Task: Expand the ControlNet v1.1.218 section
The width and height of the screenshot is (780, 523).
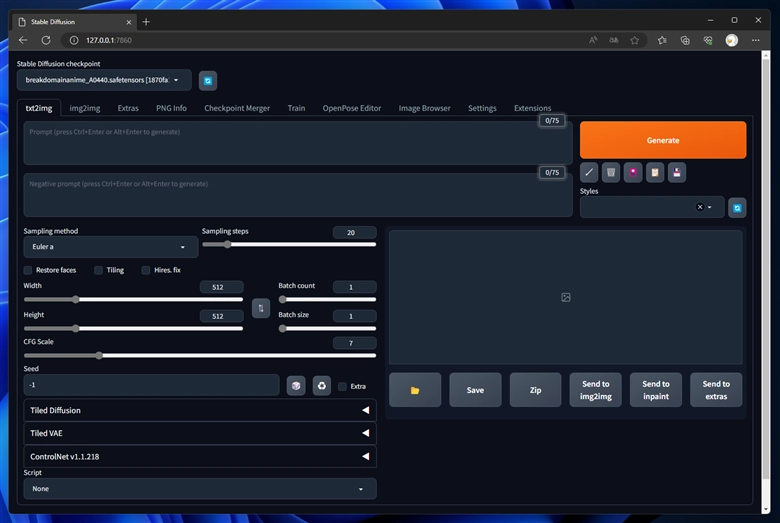Action: (200, 456)
